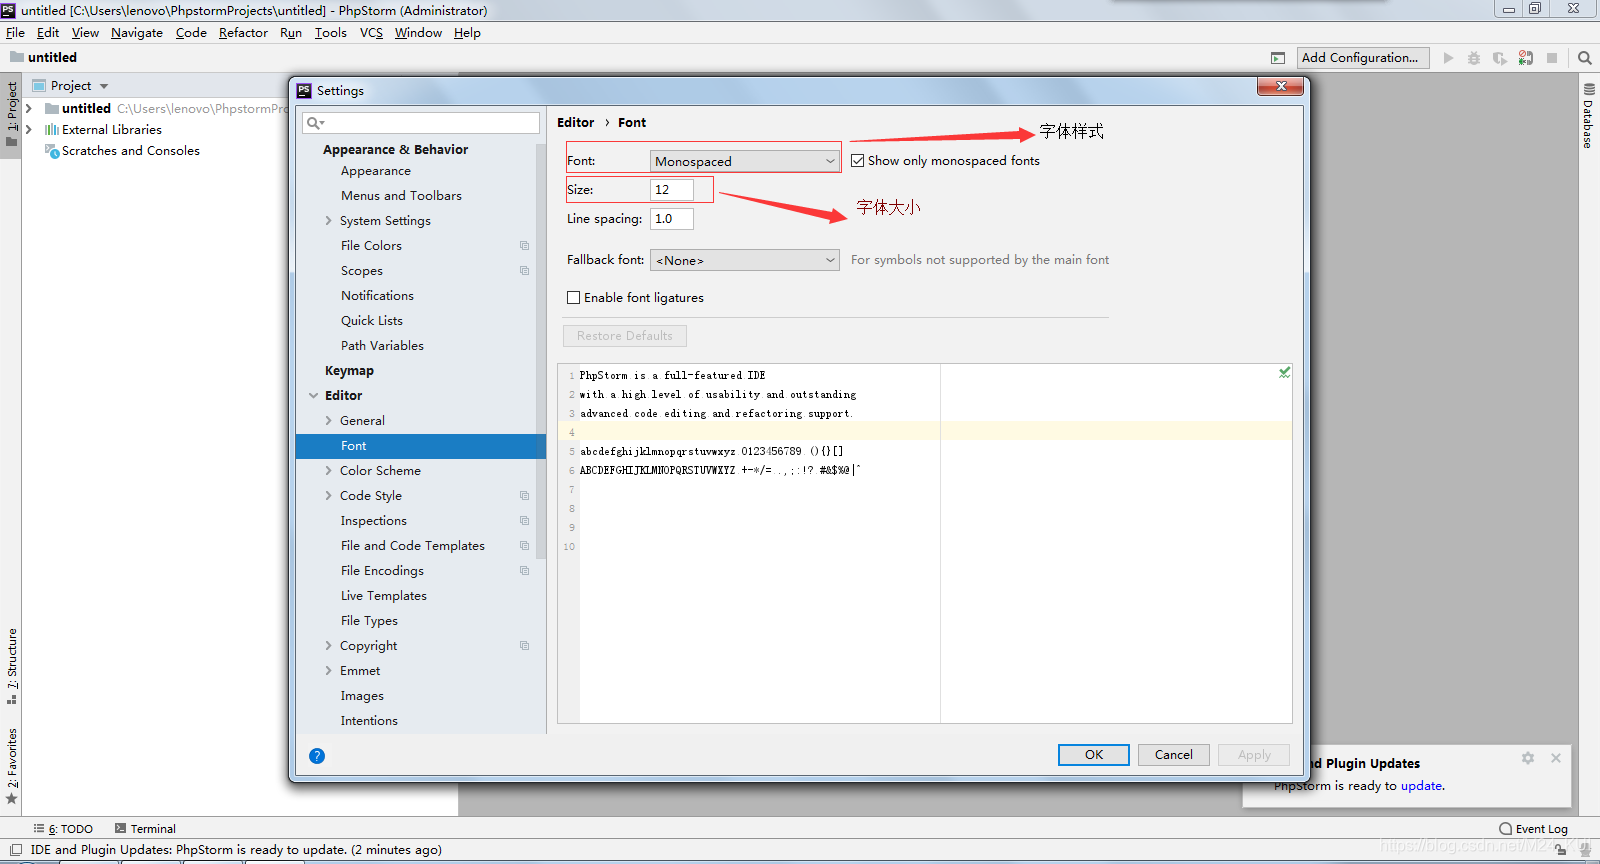
Task: Open the Fallback font dropdown
Action: pos(745,260)
